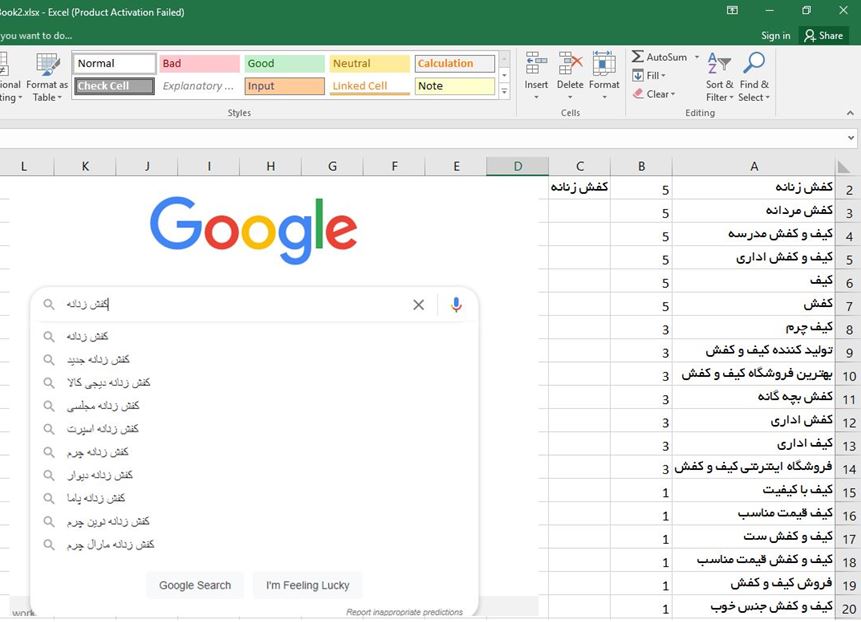Expand AutoSum dropdown arrow
The width and height of the screenshot is (861, 622).
coord(697,57)
